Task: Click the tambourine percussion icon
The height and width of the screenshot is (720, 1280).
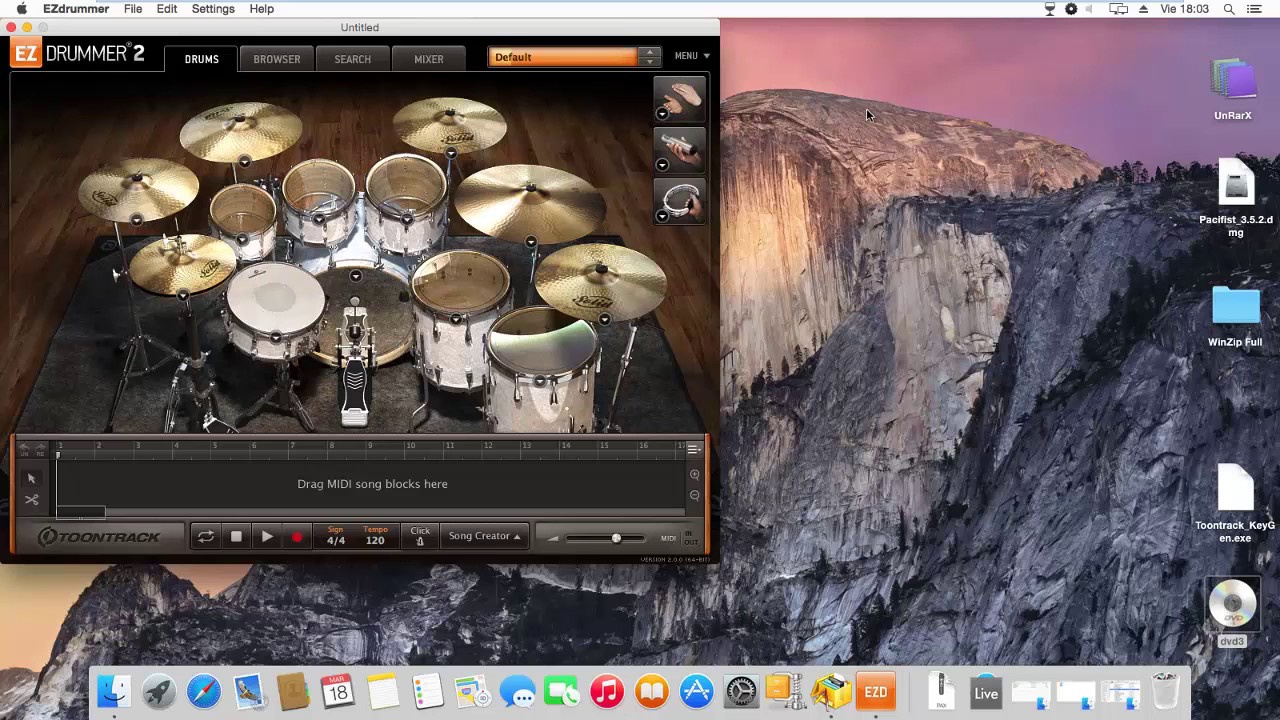Action: (x=680, y=201)
